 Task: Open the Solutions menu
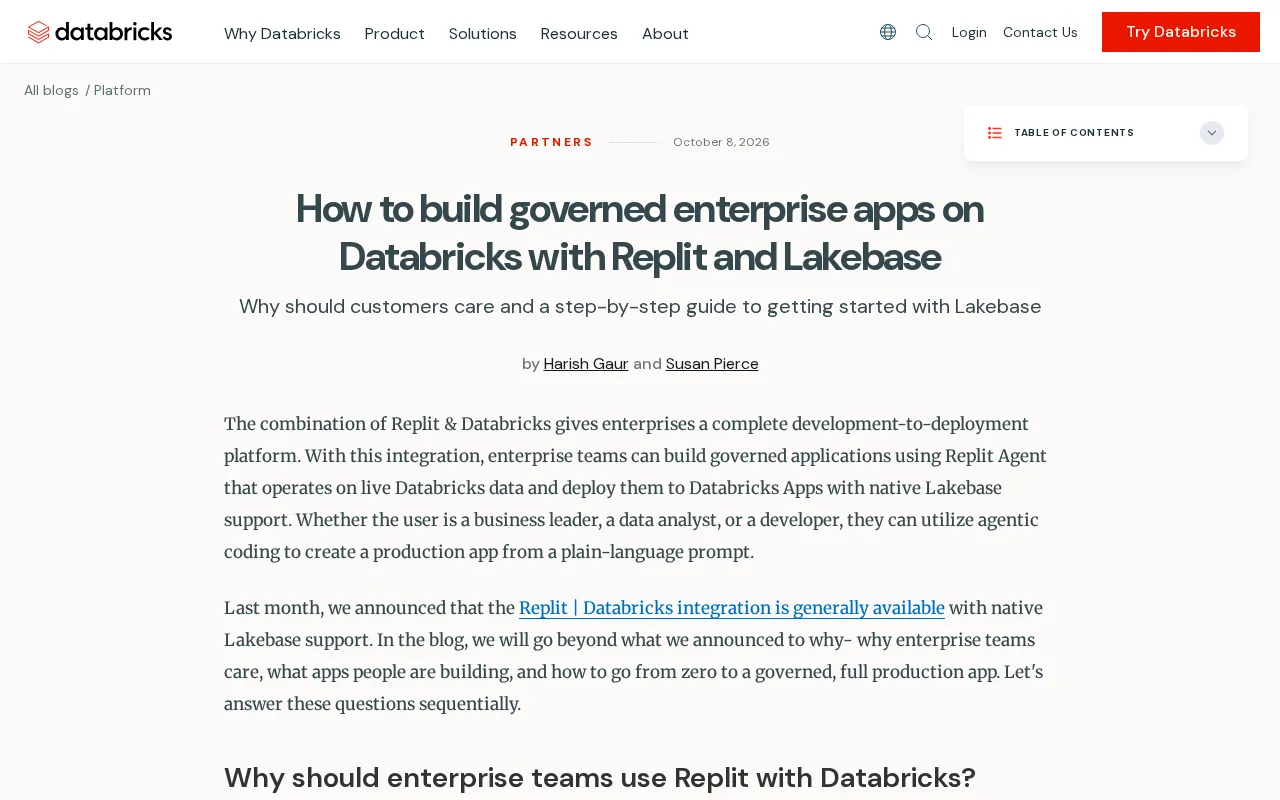point(483,33)
